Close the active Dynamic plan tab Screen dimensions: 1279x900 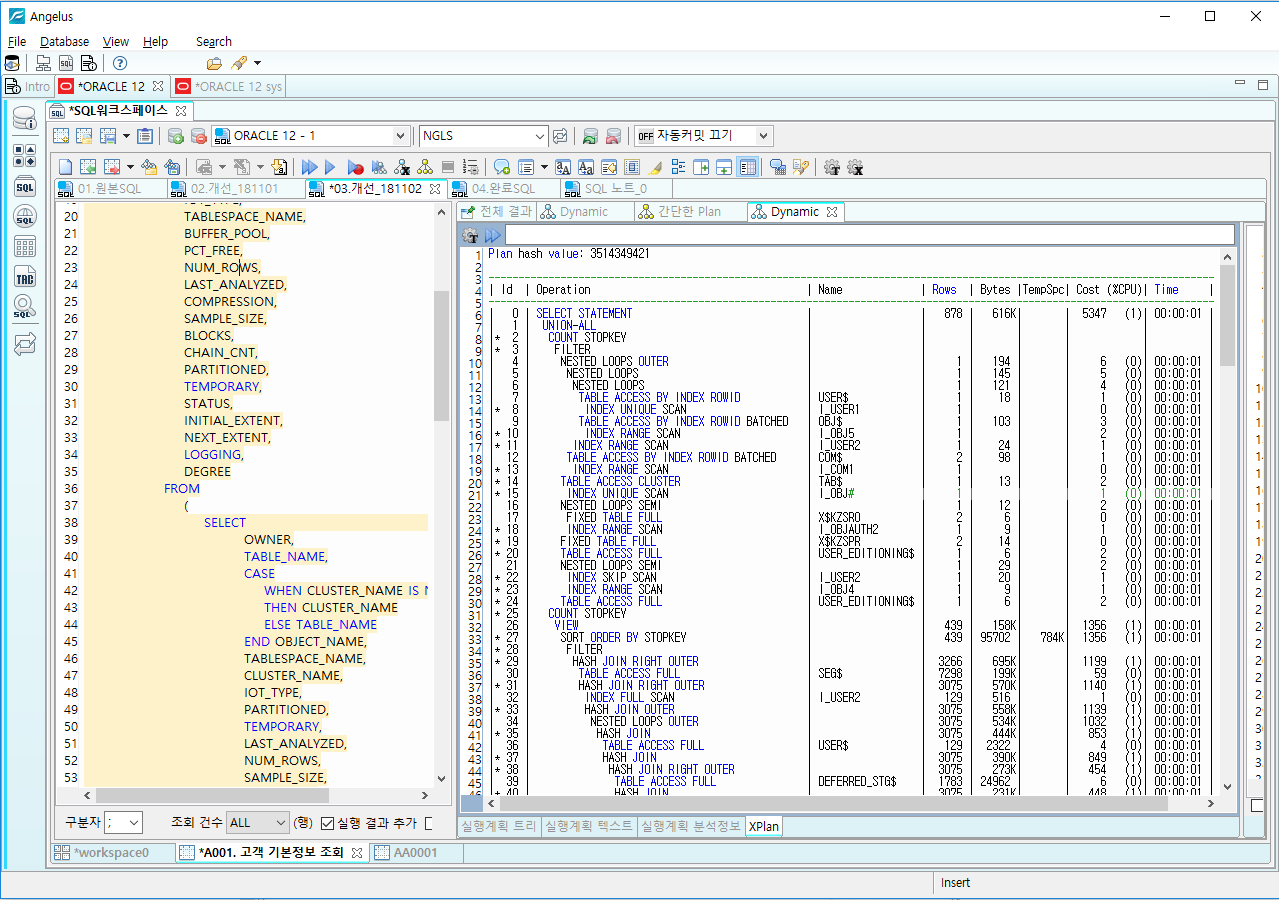click(x=833, y=212)
